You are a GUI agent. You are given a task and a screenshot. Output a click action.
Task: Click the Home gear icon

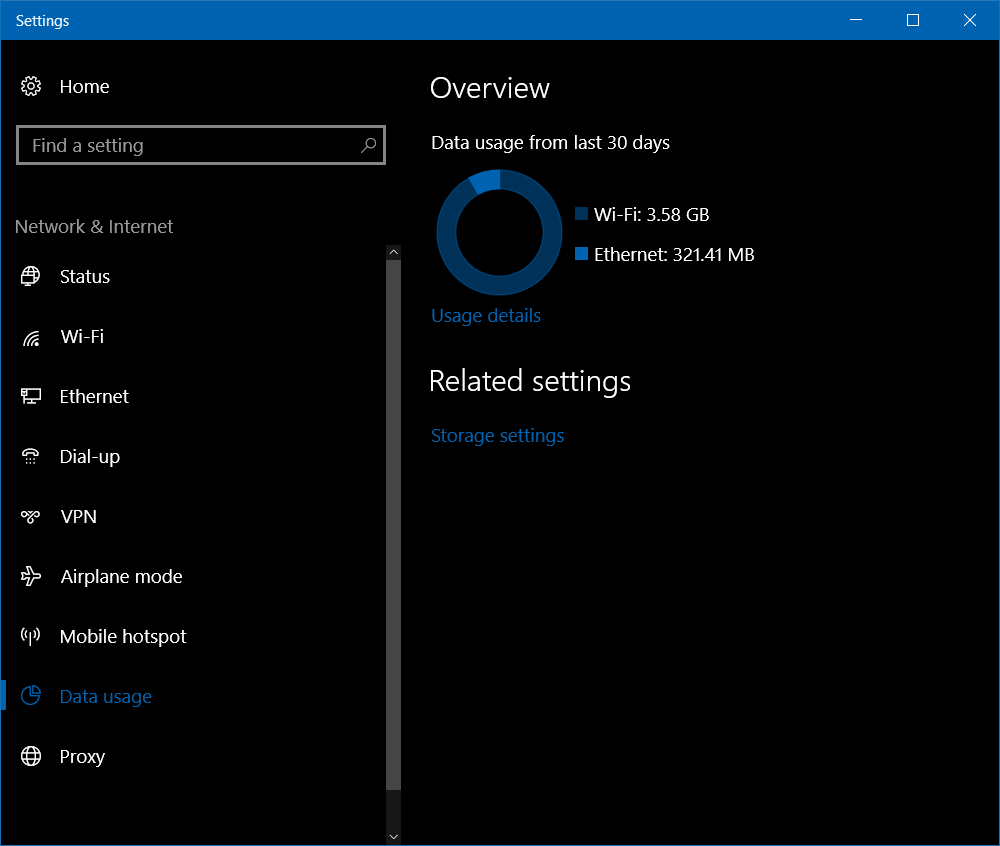click(x=31, y=87)
